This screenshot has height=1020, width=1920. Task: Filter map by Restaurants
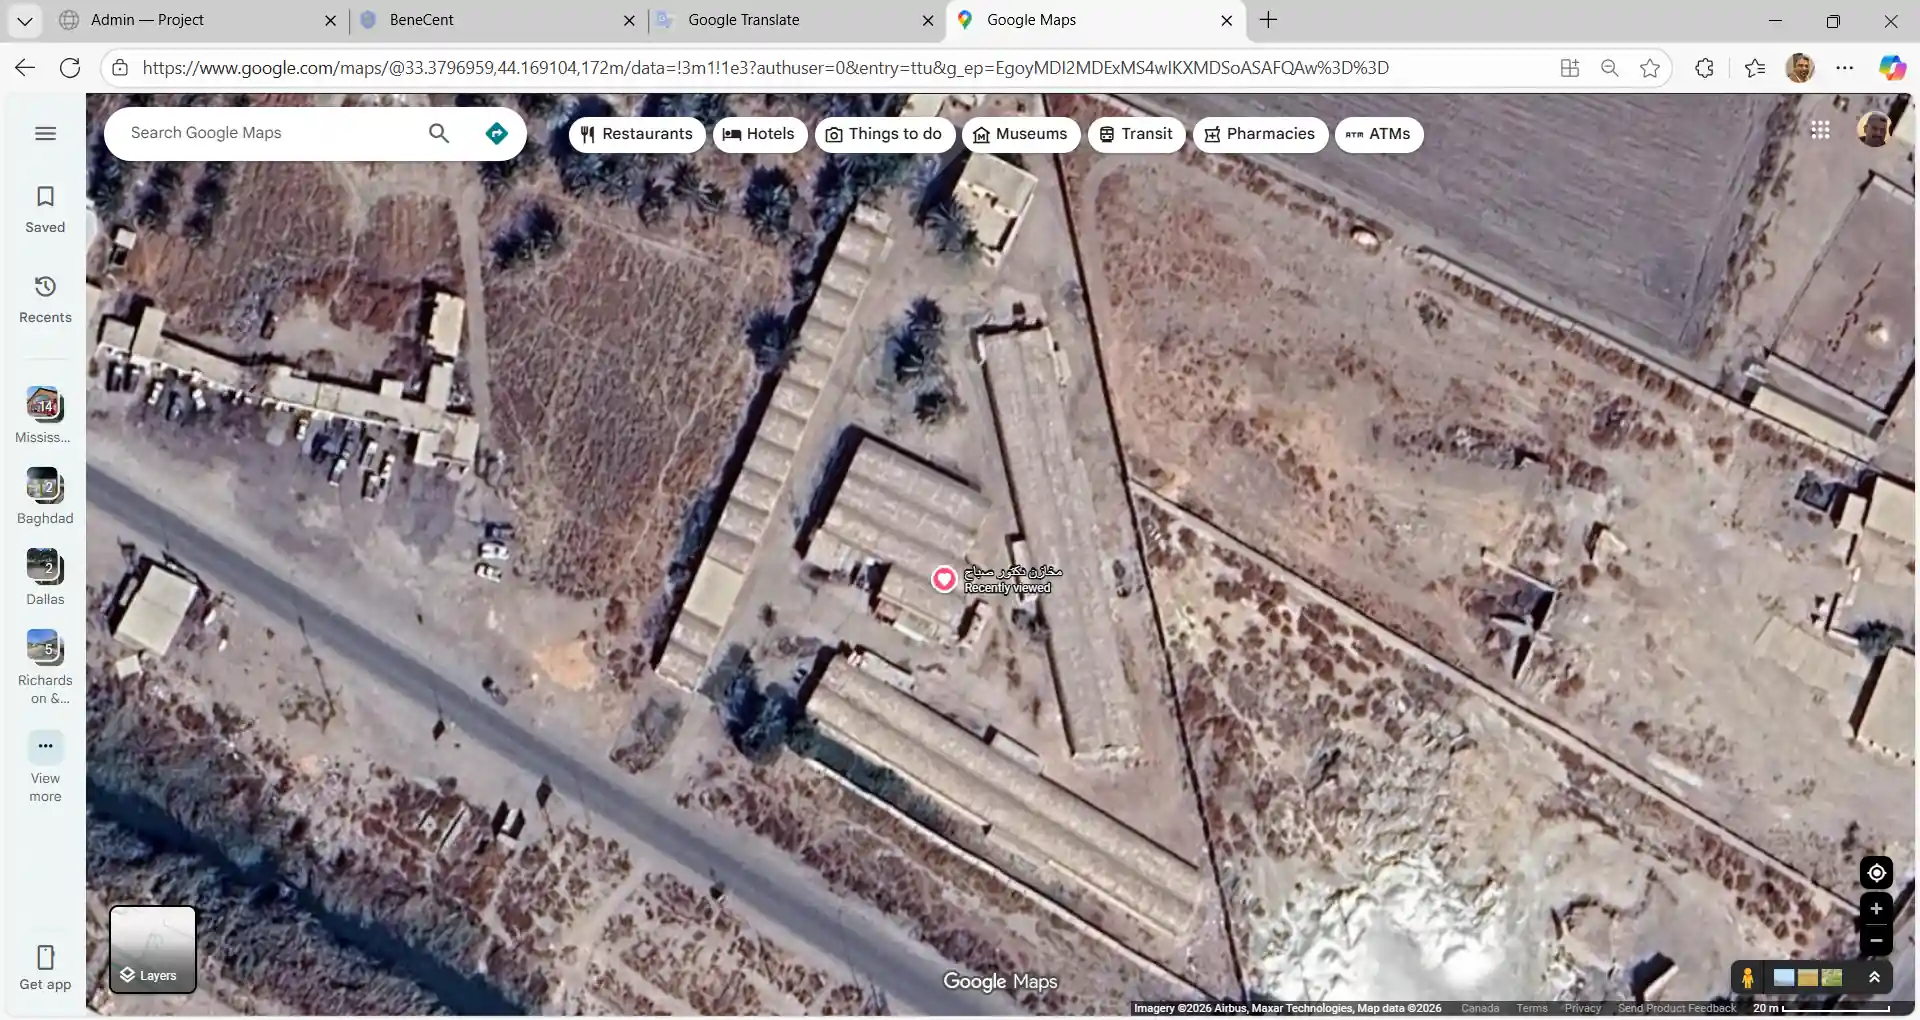pyautogui.click(x=636, y=134)
